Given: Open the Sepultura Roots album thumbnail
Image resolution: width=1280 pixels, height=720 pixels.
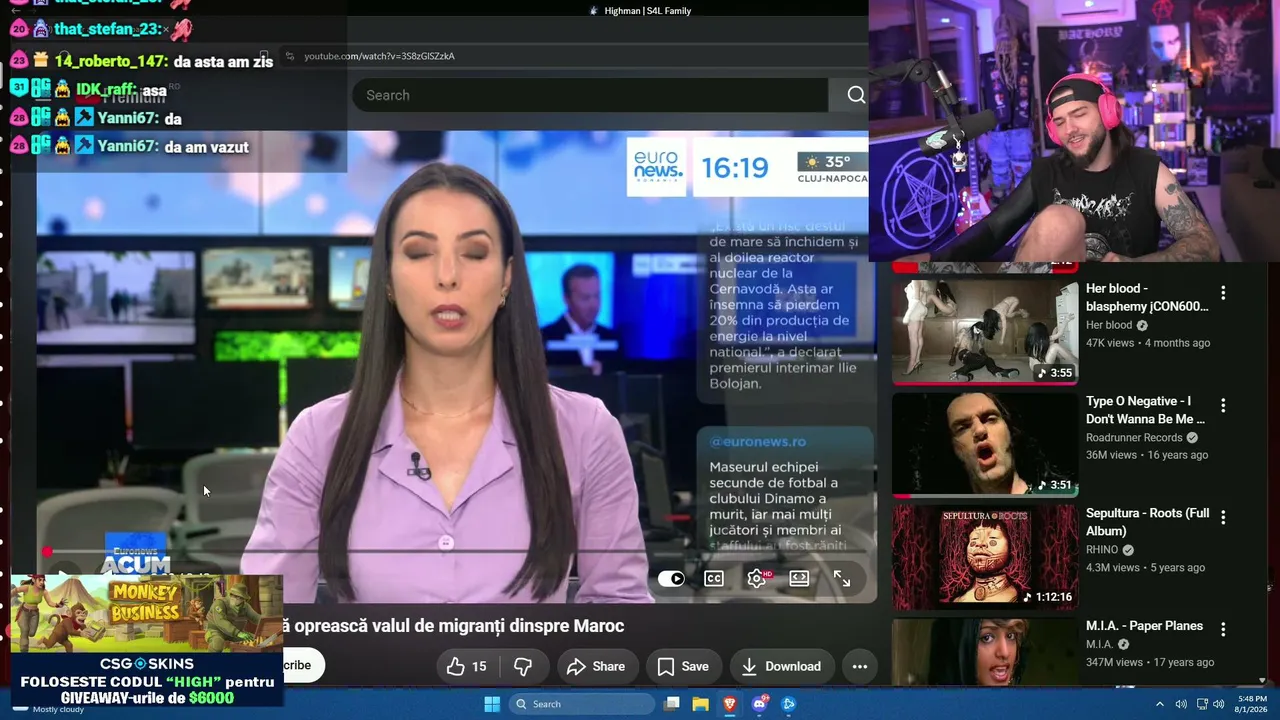Looking at the screenshot, I should [x=985, y=557].
